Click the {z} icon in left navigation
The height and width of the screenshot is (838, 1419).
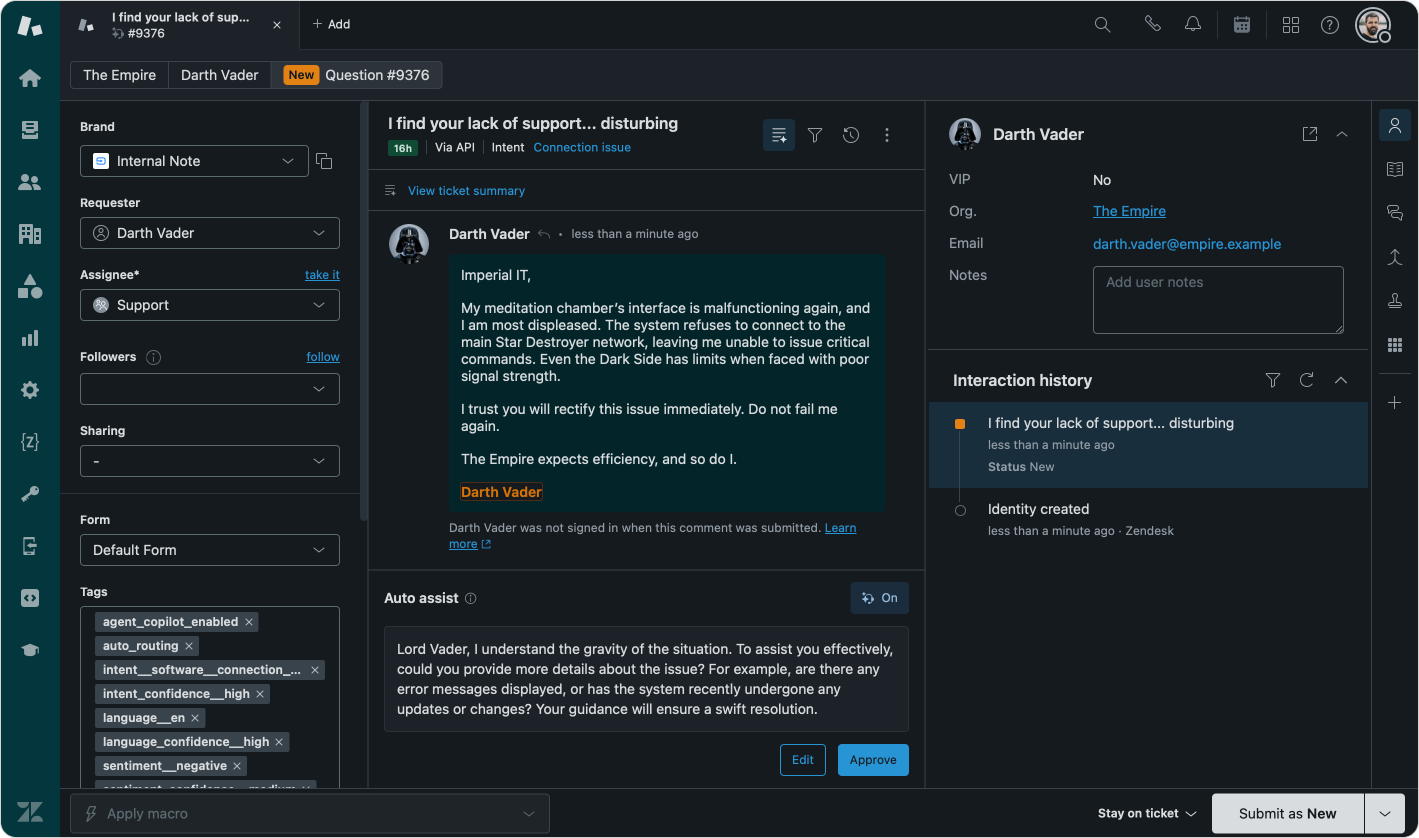[x=30, y=442]
